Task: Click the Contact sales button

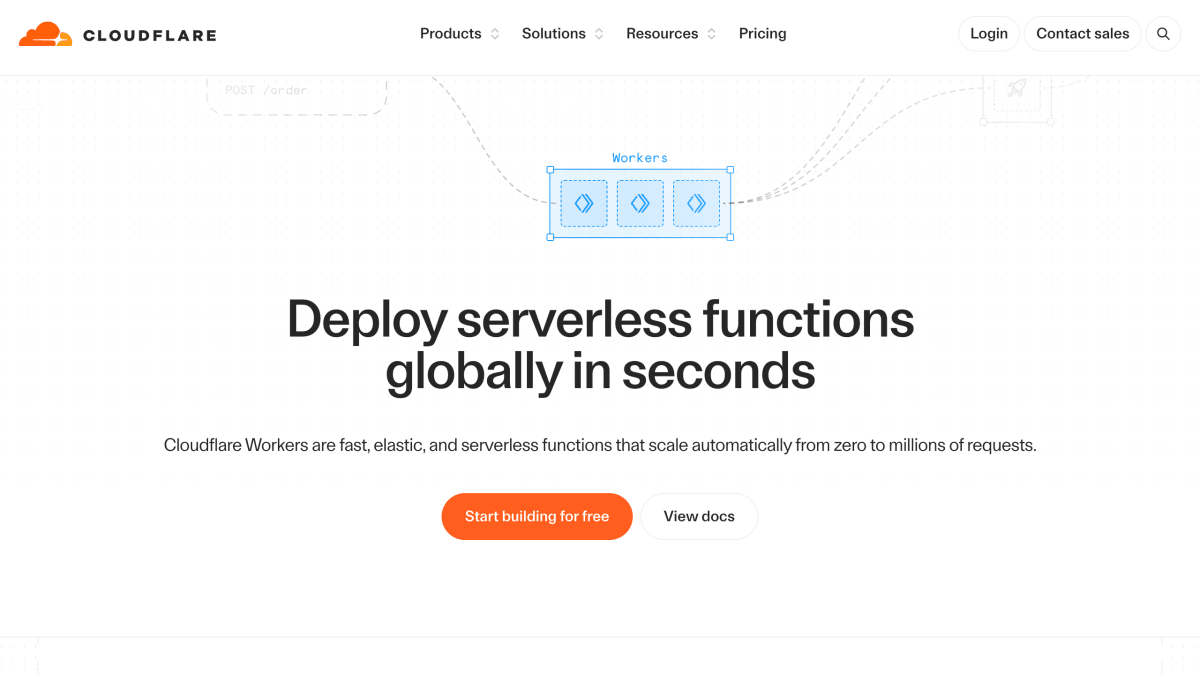Action: click(1083, 34)
